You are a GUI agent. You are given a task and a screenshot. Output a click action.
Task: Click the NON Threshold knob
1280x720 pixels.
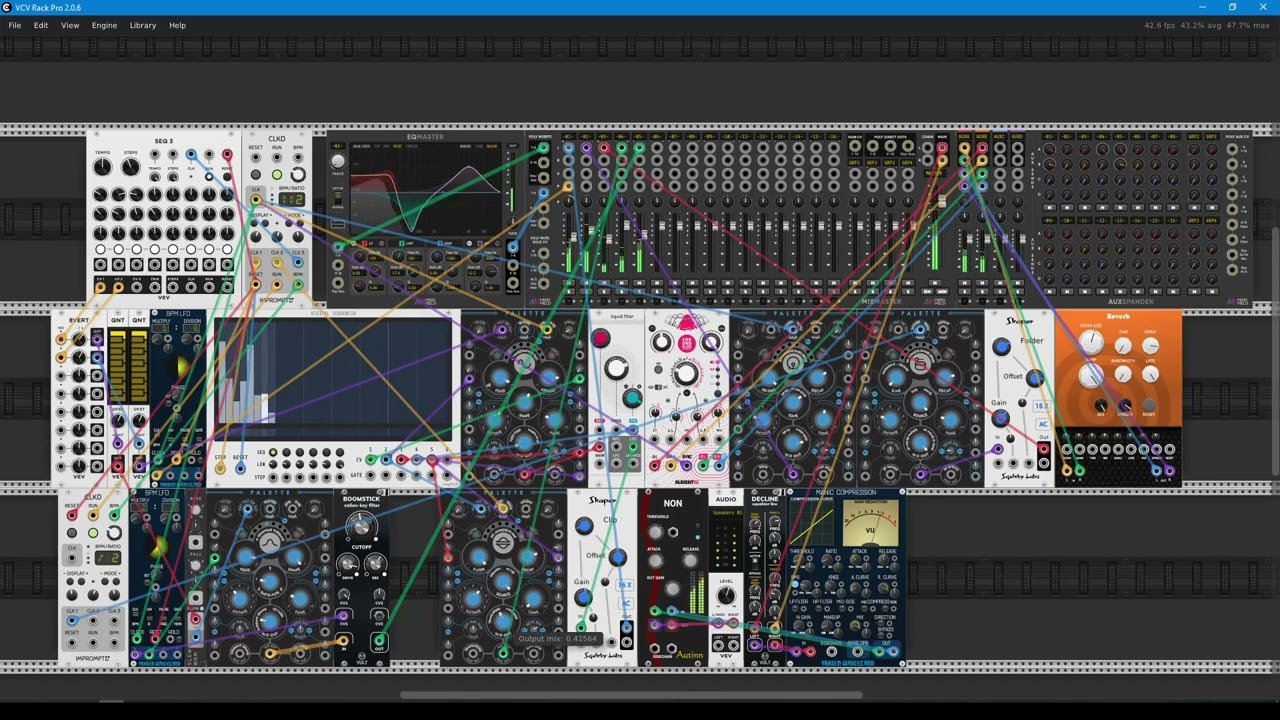click(656, 532)
